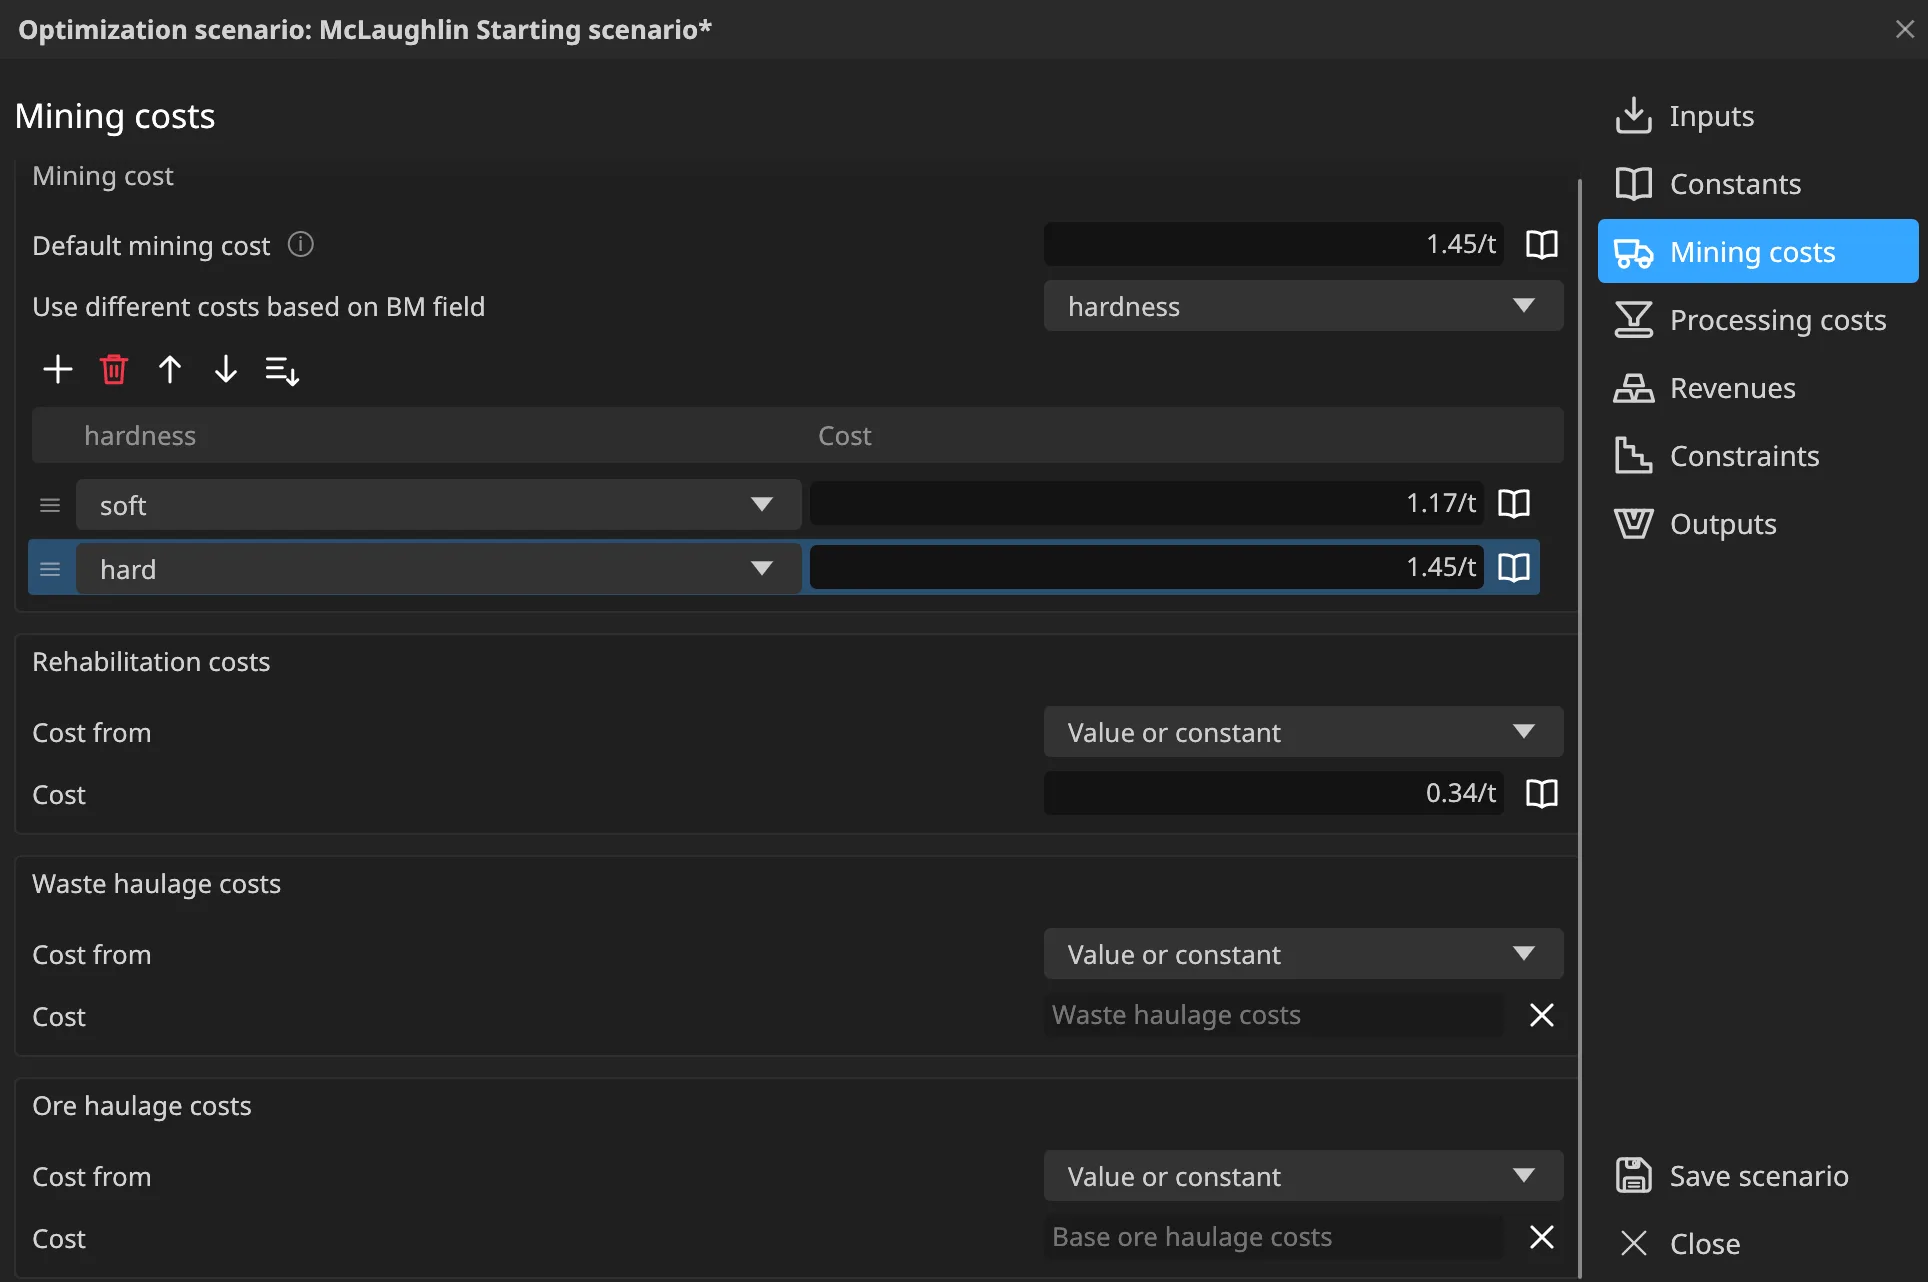Screen dimensions: 1928x1282
Task: Open constants book for rehabilitation cost
Action: pyautogui.click(x=1542, y=793)
